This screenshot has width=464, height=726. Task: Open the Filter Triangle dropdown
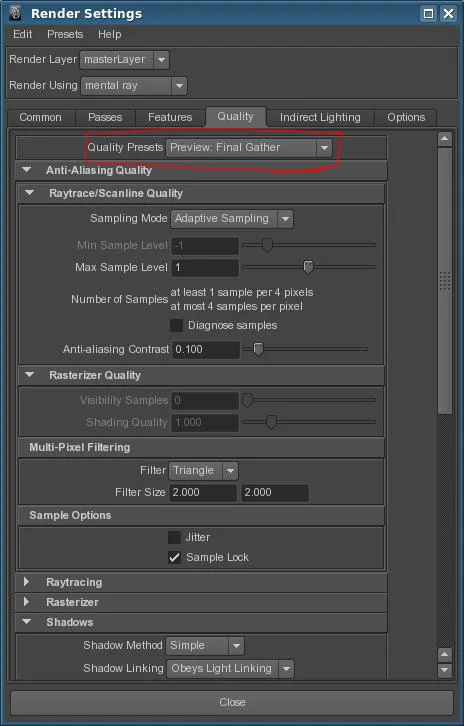pos(203,471)
